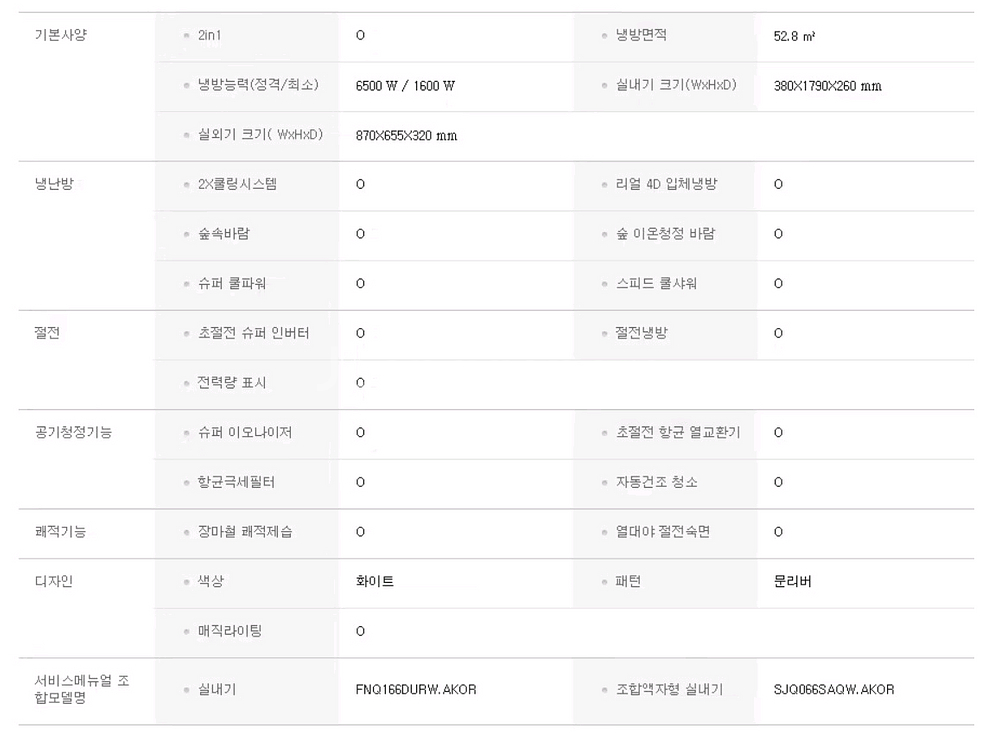Click the 870X655X320 mm outdoor unit size
Viewport: 982px width, 750px height.
tap(406, 135)
